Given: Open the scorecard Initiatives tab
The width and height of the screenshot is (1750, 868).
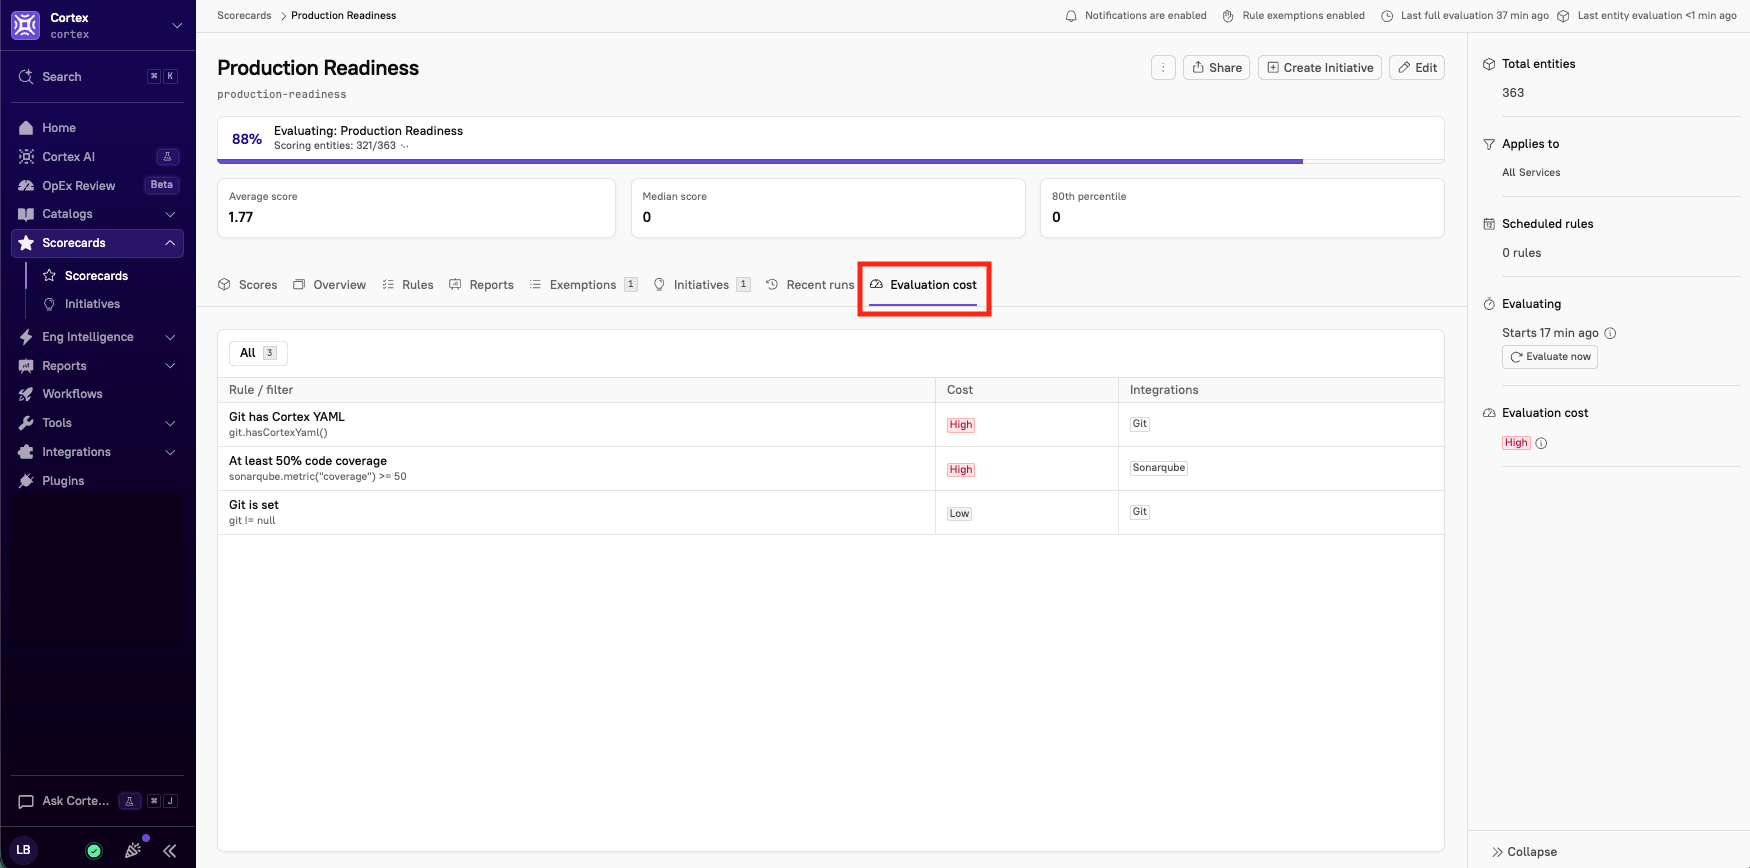Looking at the screenshot, I should point(702,285).
